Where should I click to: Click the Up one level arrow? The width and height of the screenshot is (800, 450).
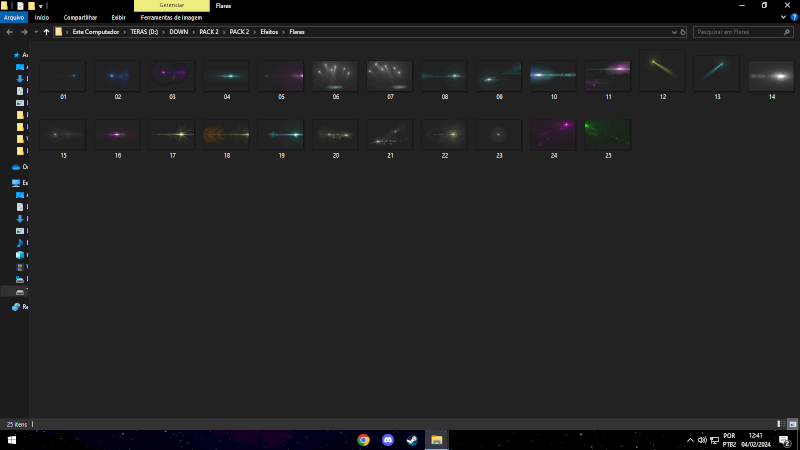pos(46,32)
